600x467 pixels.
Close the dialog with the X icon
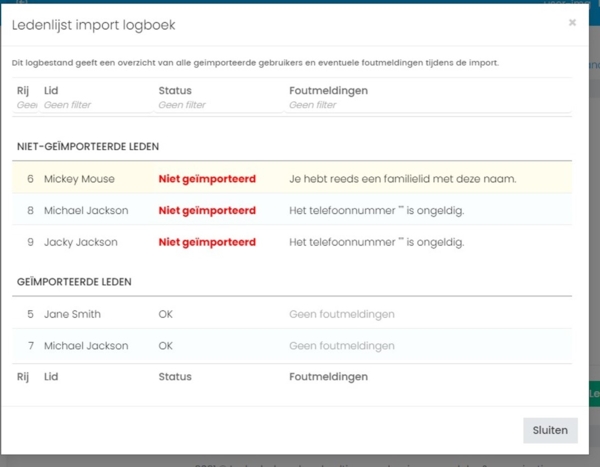tap(572, 23)
